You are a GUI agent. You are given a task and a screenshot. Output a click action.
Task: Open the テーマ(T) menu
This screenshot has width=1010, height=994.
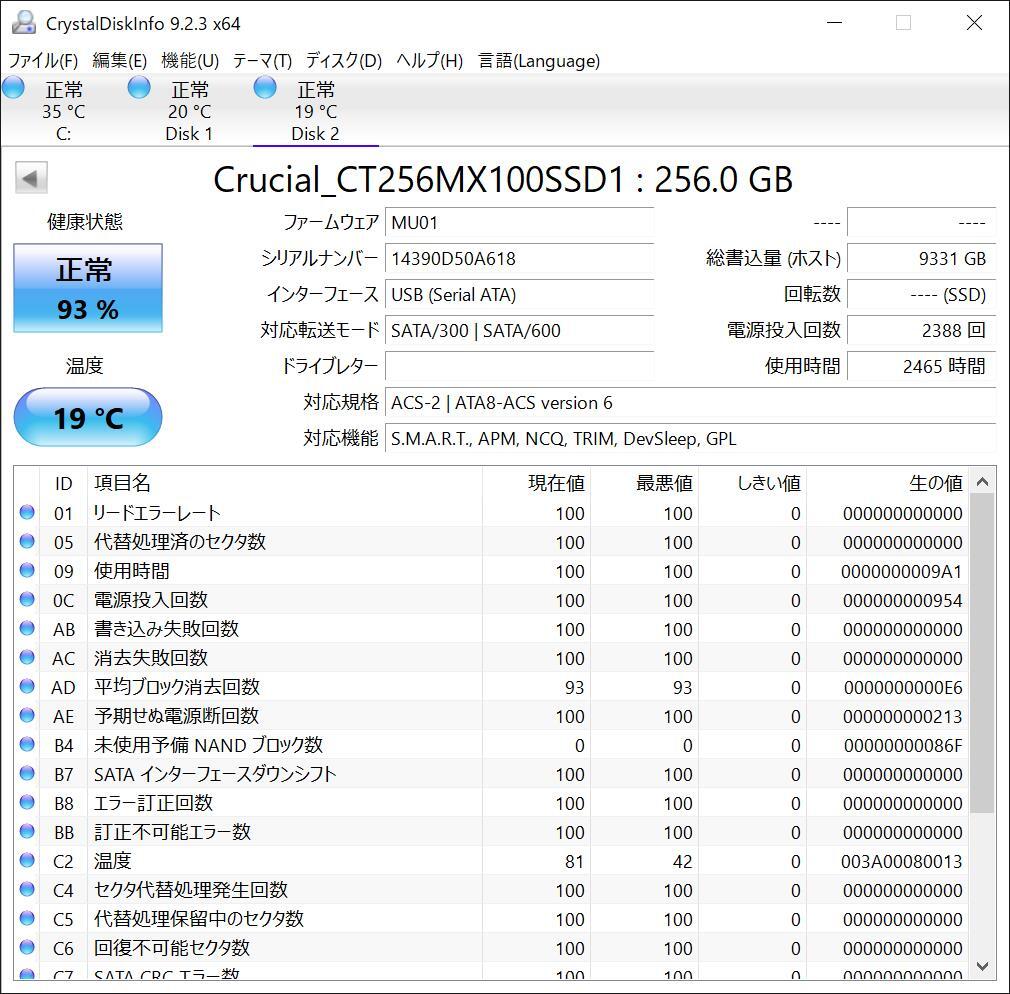coord(262,61)
